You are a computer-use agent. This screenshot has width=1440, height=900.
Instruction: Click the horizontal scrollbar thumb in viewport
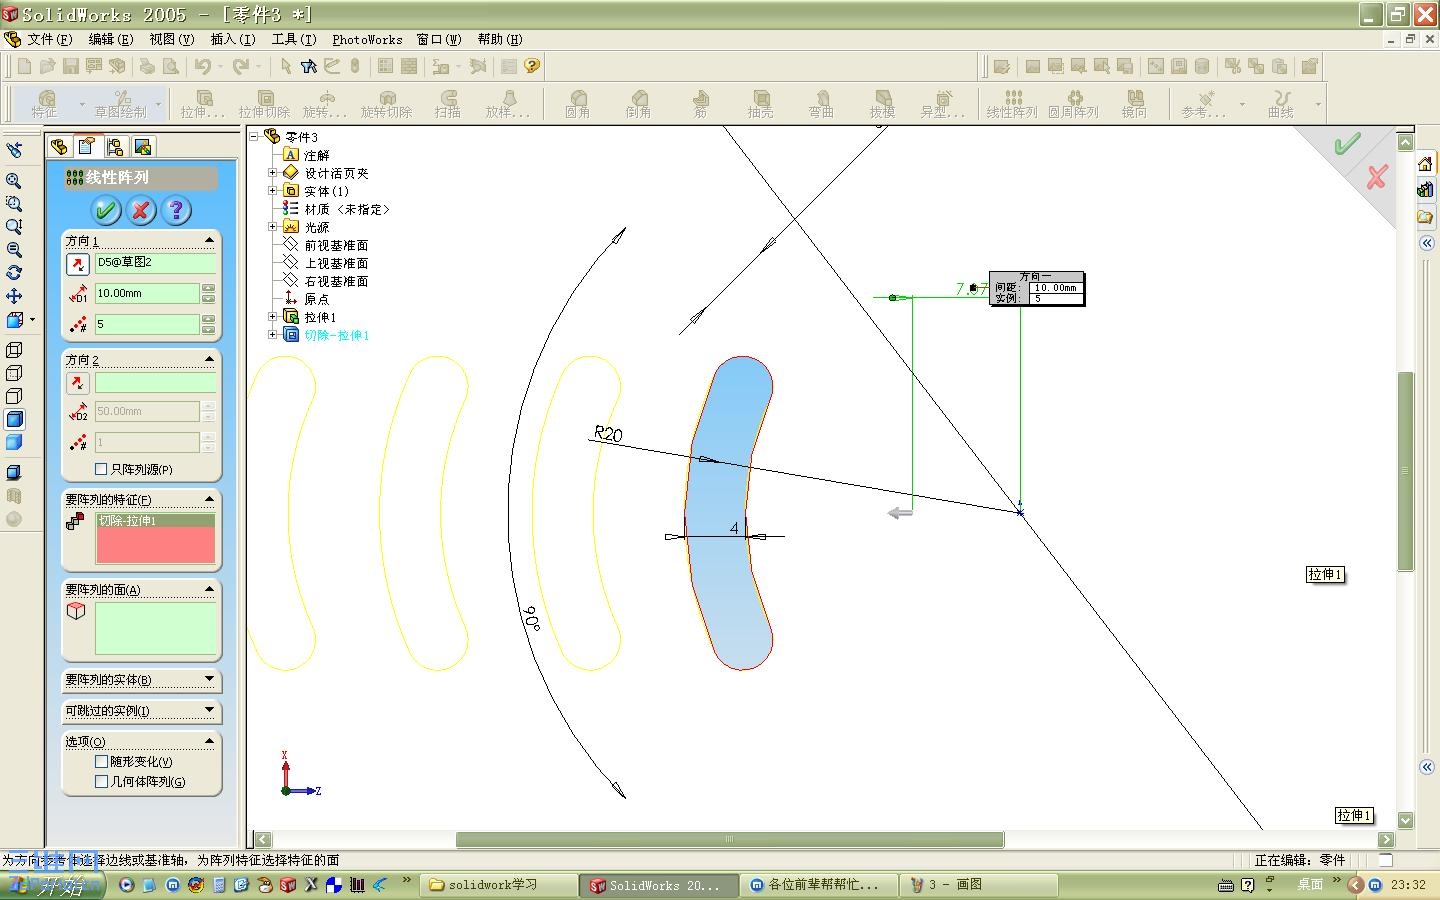[x=730, y=839]
